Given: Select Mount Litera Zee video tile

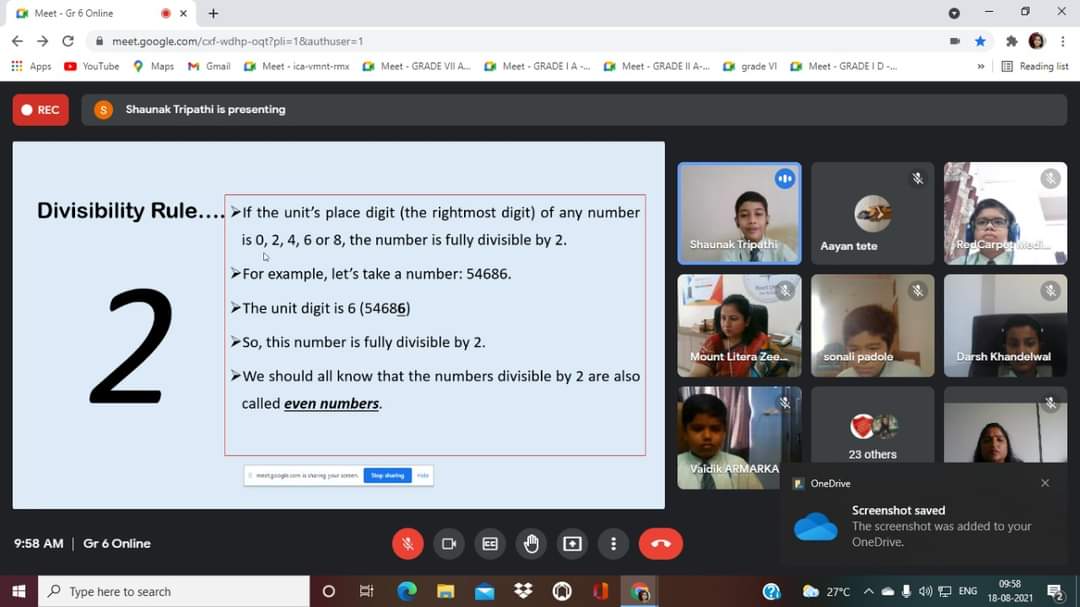Looking at the screenshot, I should click(739, 326).
